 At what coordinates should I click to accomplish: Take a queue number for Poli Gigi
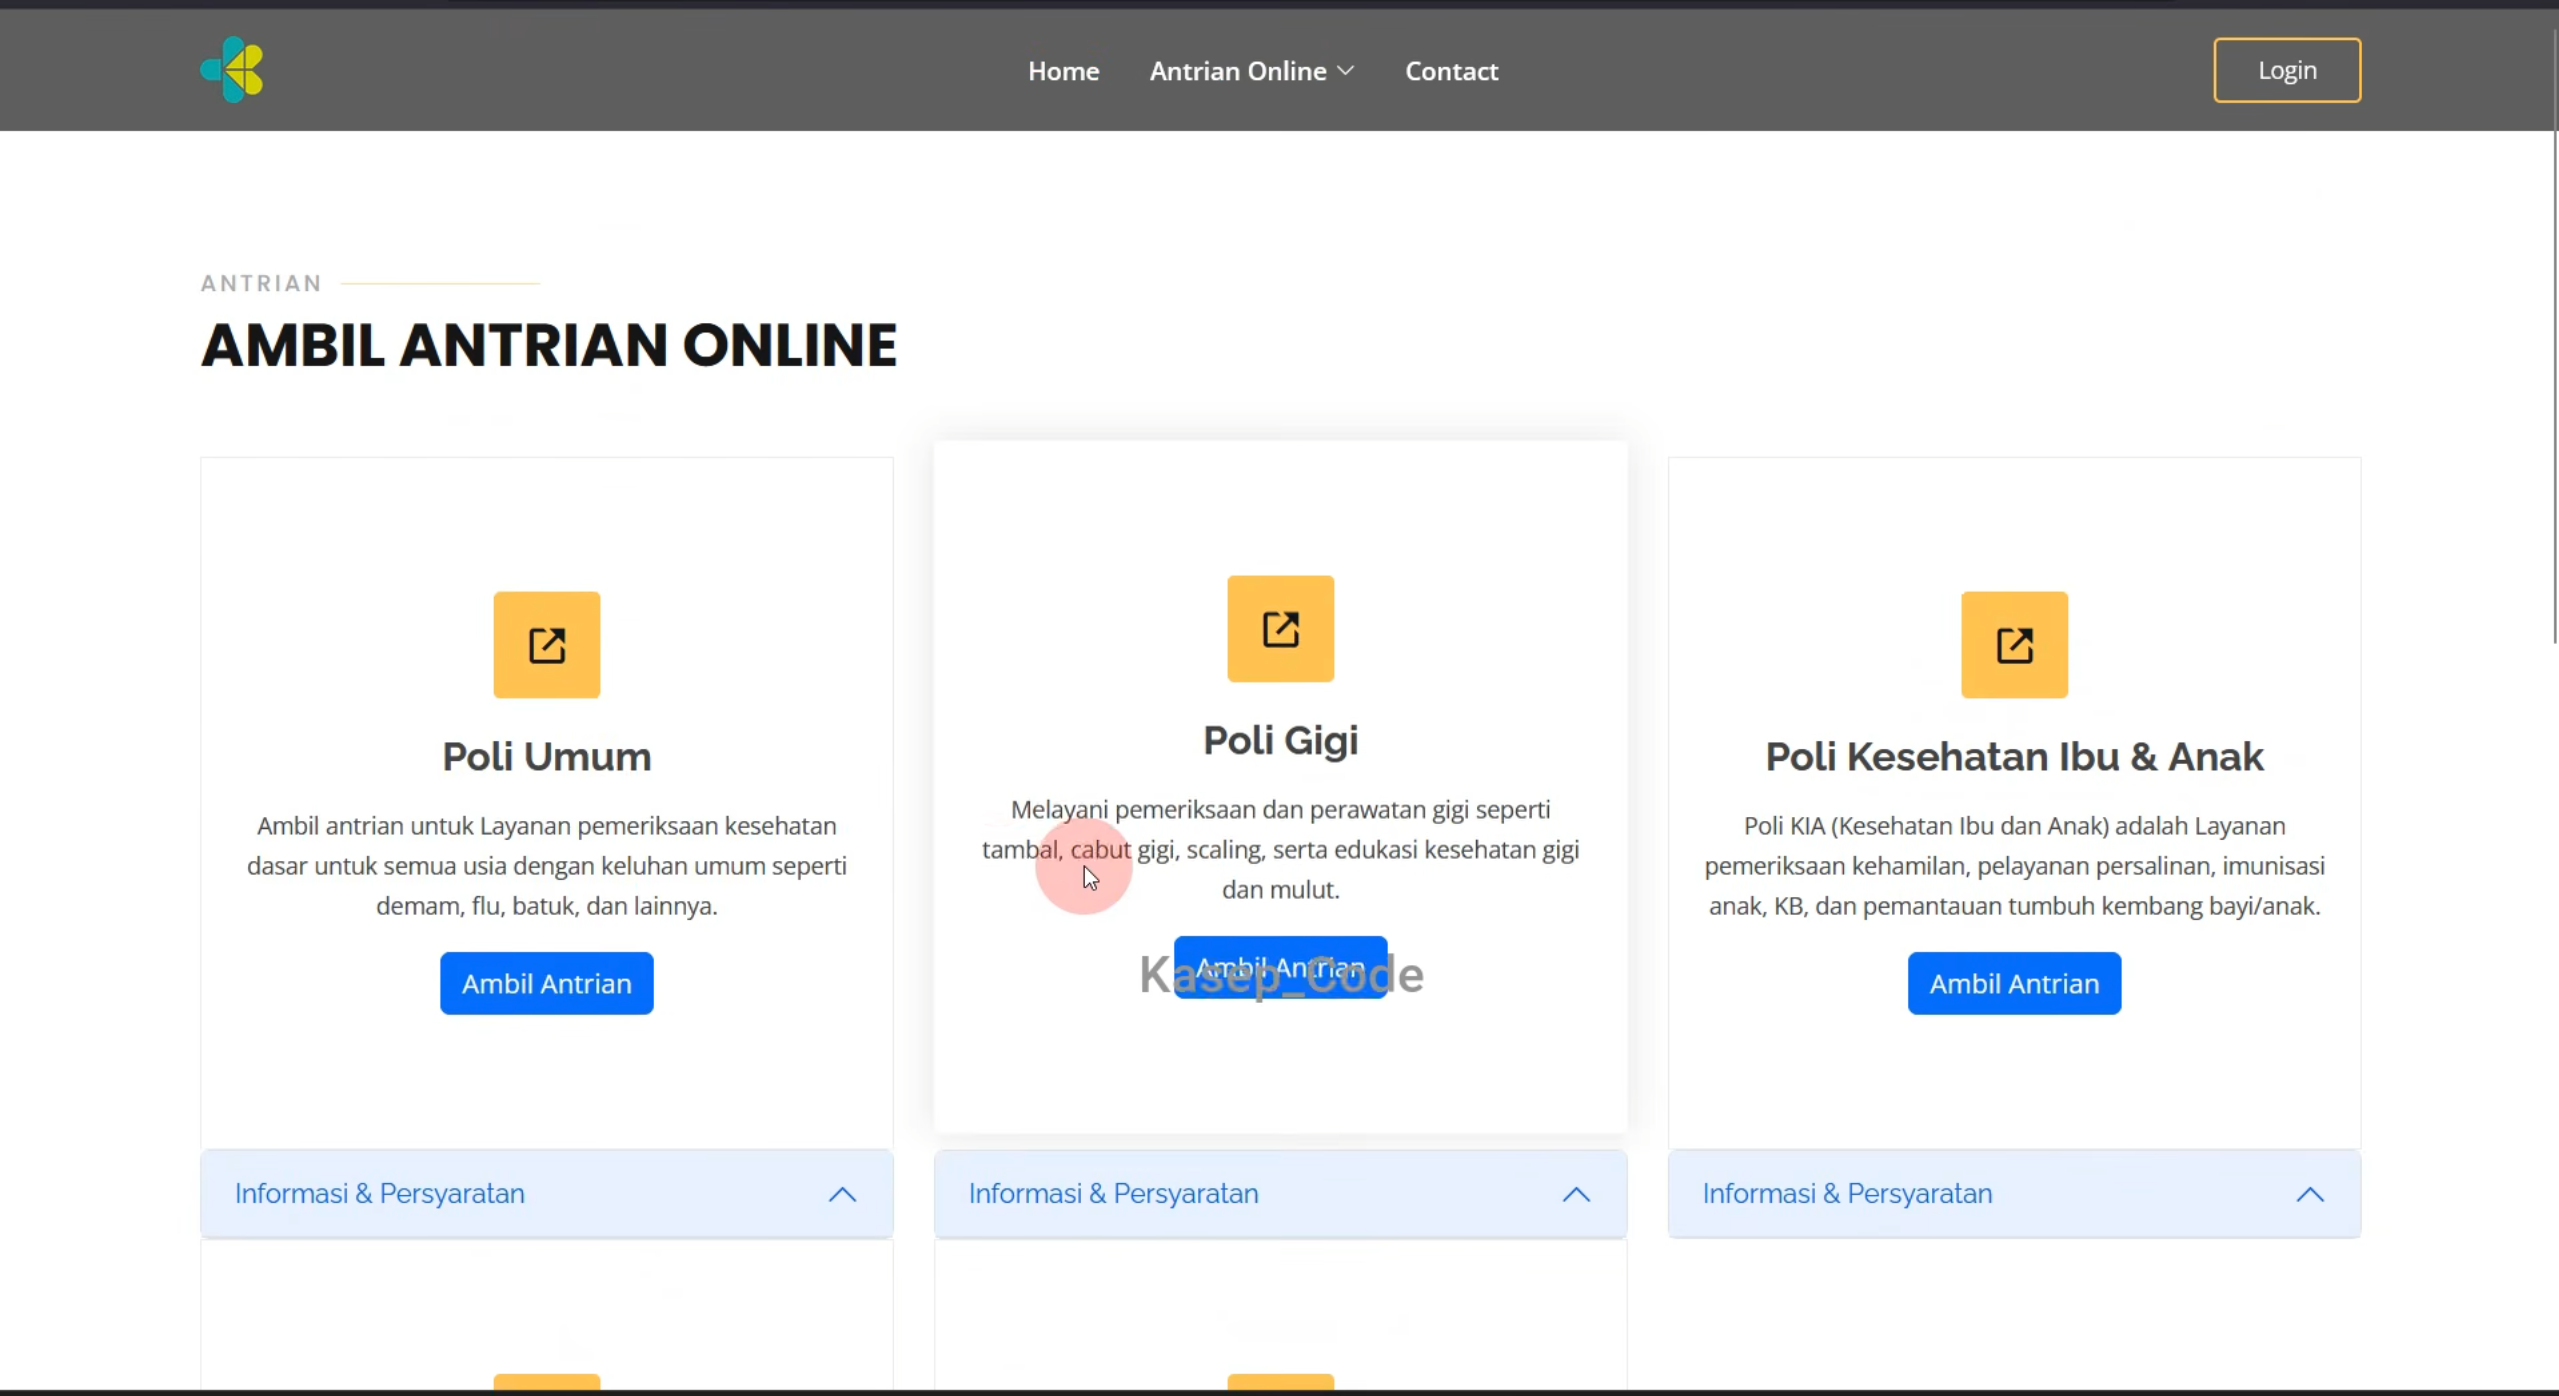[x=1280, y=967]
